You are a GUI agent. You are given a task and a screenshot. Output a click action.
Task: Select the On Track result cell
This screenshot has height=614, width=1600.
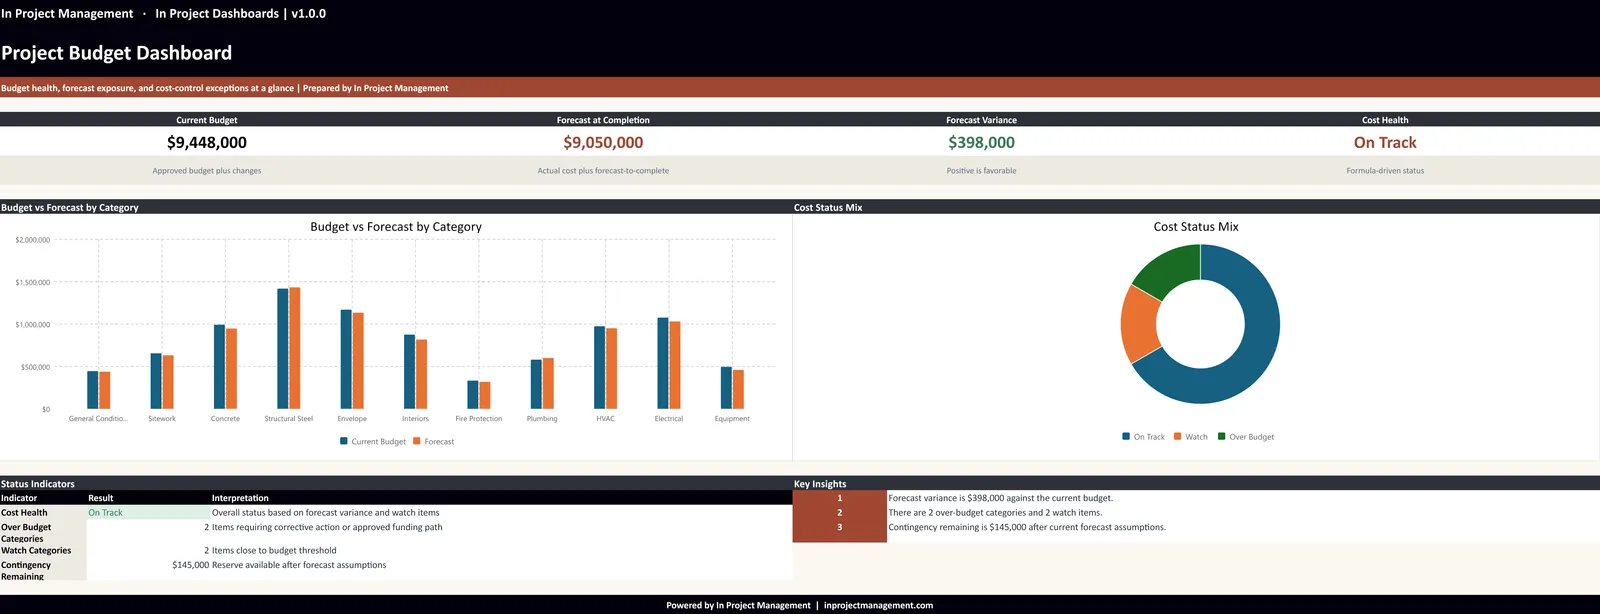(x=148, y=513)
